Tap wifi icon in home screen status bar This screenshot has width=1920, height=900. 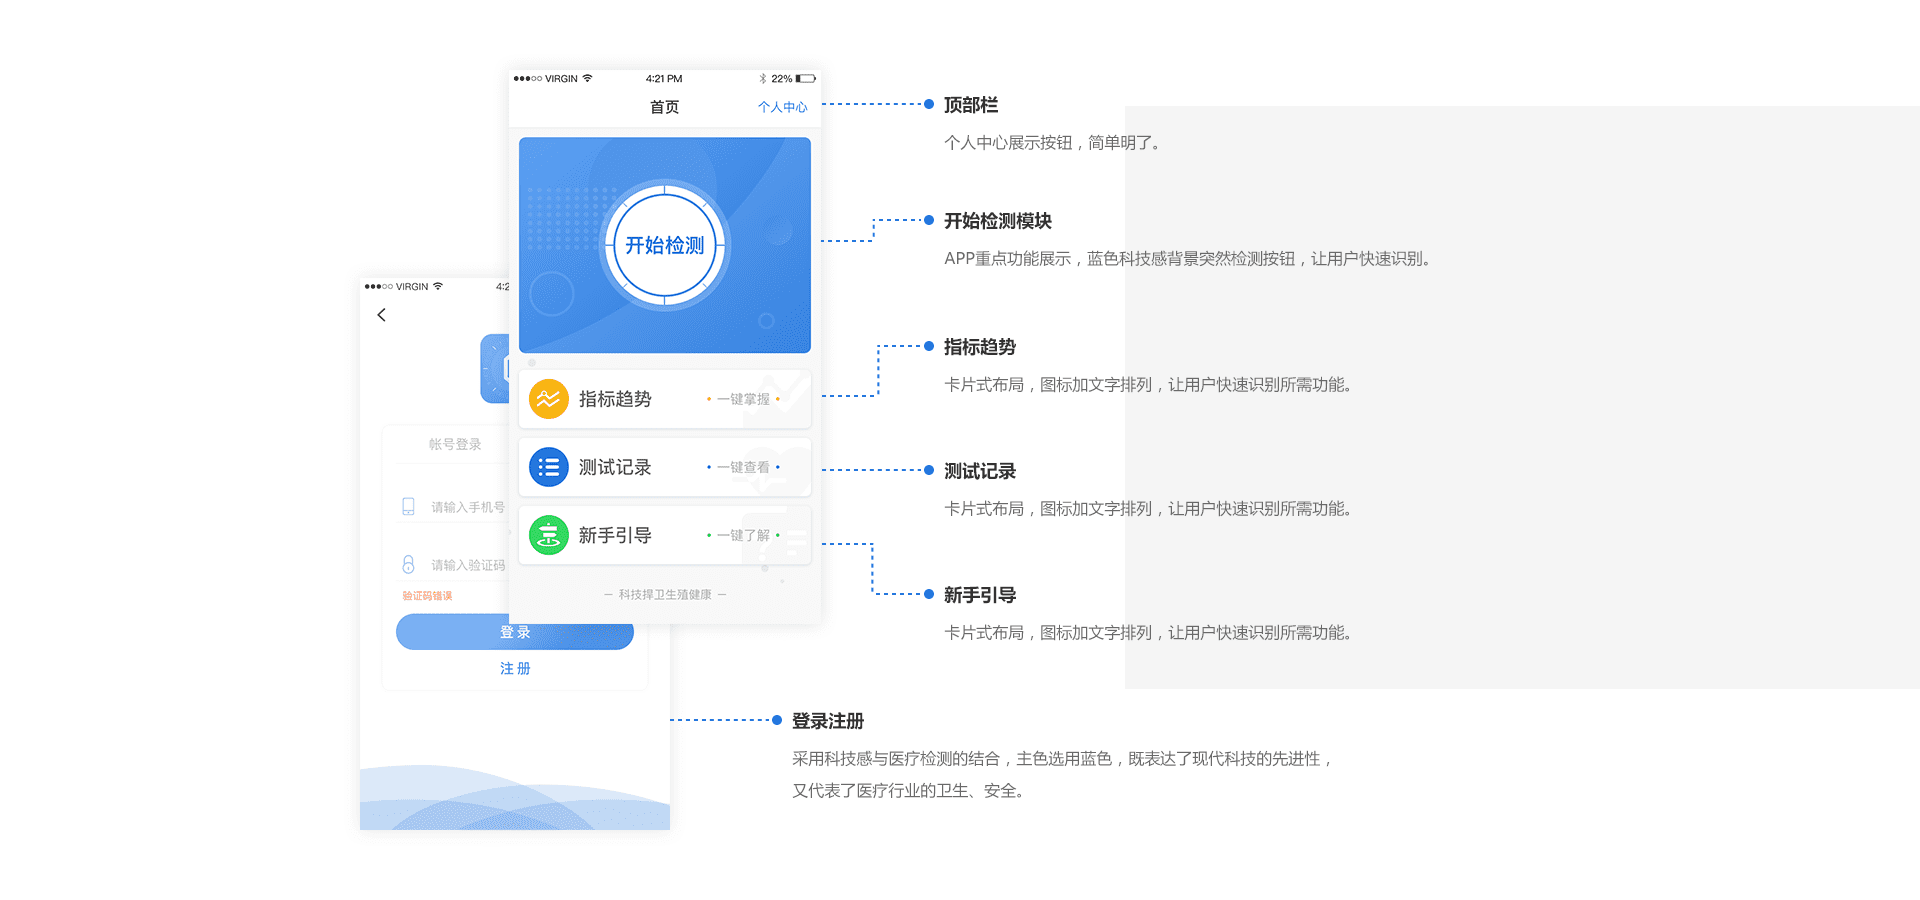(x=588, y=78)
